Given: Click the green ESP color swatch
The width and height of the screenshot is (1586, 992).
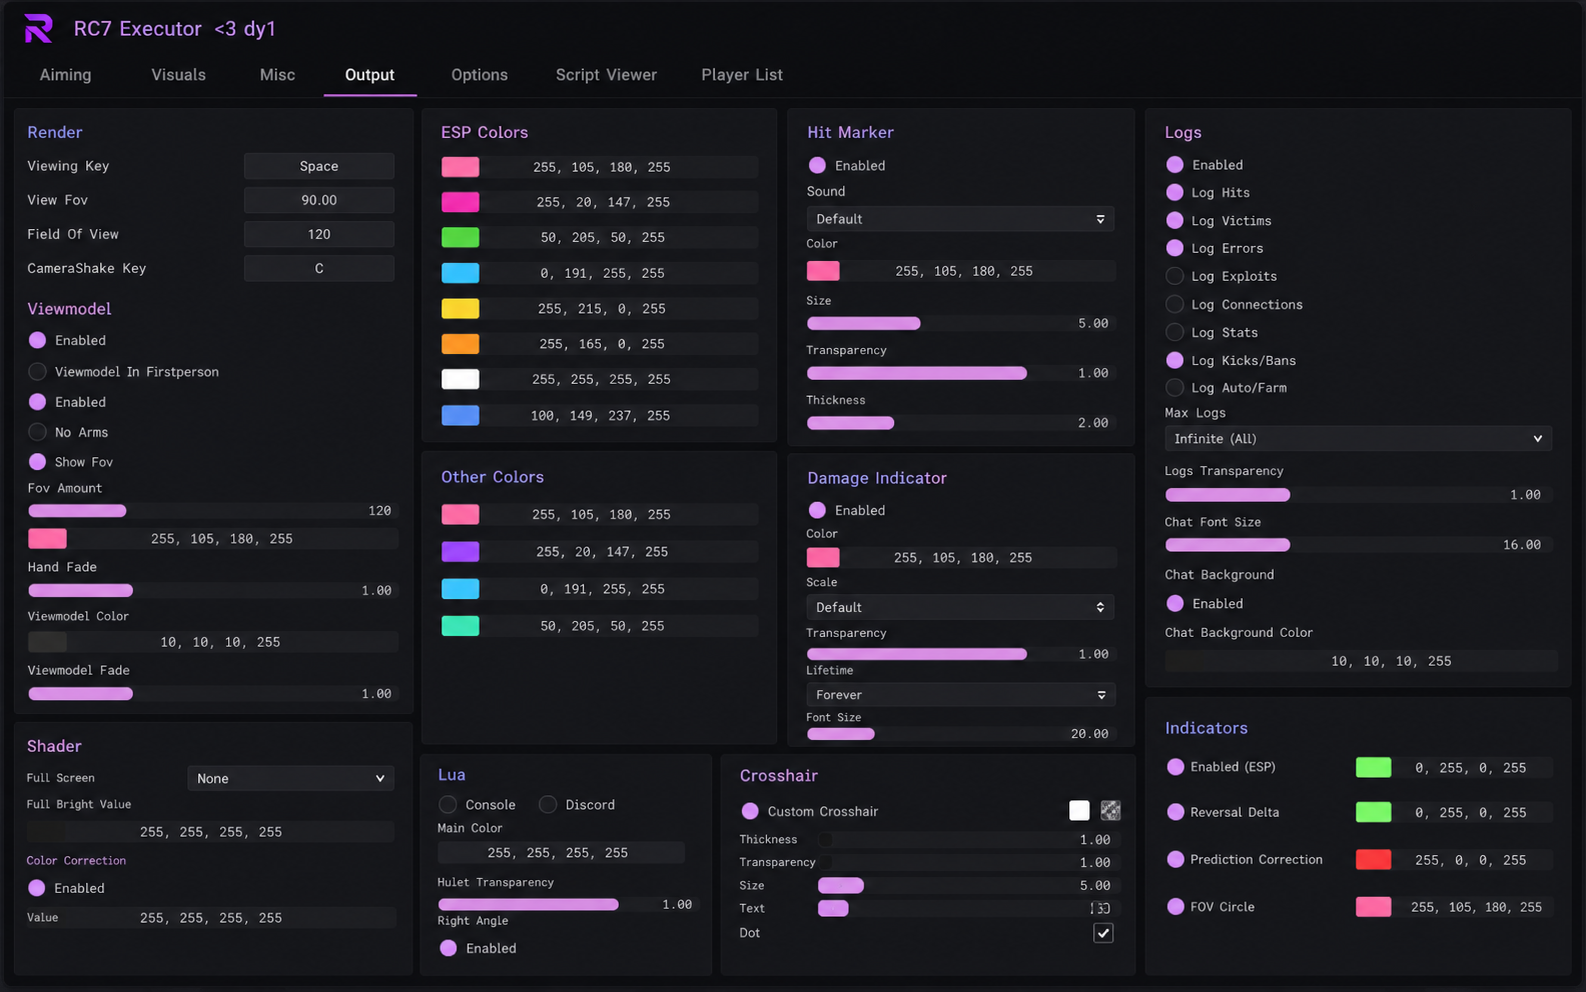Looking at the screenshot, I should (x=460, y=237).
